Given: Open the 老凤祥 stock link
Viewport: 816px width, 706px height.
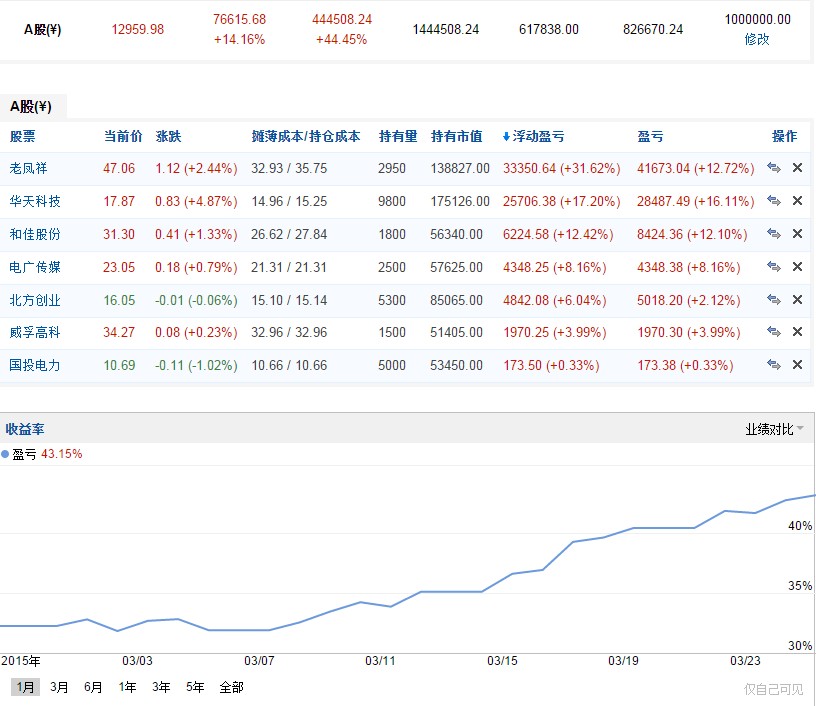Looking at the screenshot, I should coord(28,168).
